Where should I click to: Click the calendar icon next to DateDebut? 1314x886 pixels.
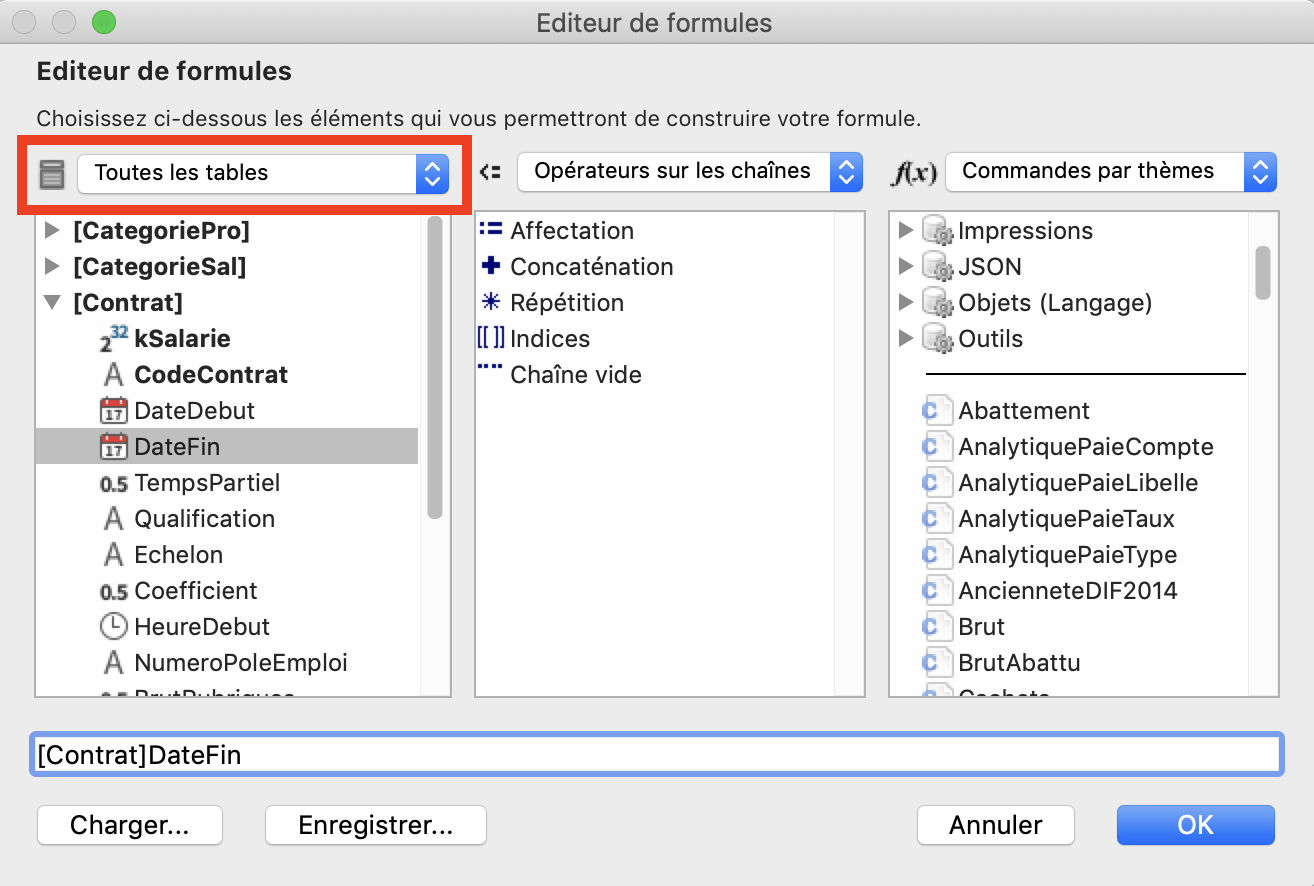coord(114,411)
